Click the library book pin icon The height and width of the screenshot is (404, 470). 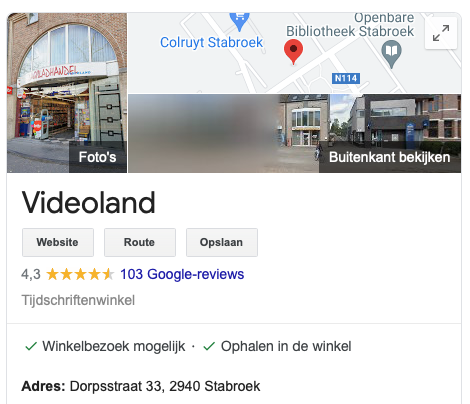391,53
